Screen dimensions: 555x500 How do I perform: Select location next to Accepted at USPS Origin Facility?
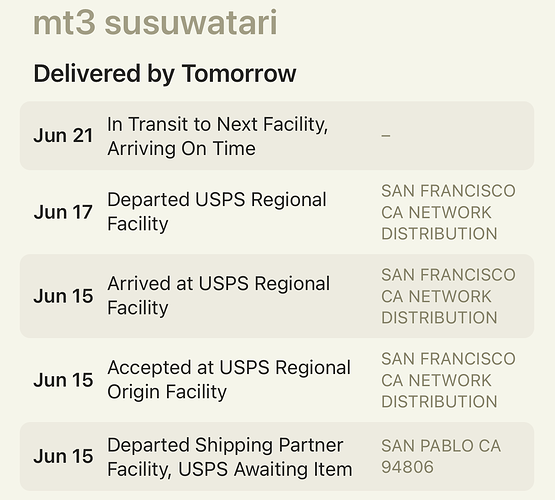pos(448,380)
